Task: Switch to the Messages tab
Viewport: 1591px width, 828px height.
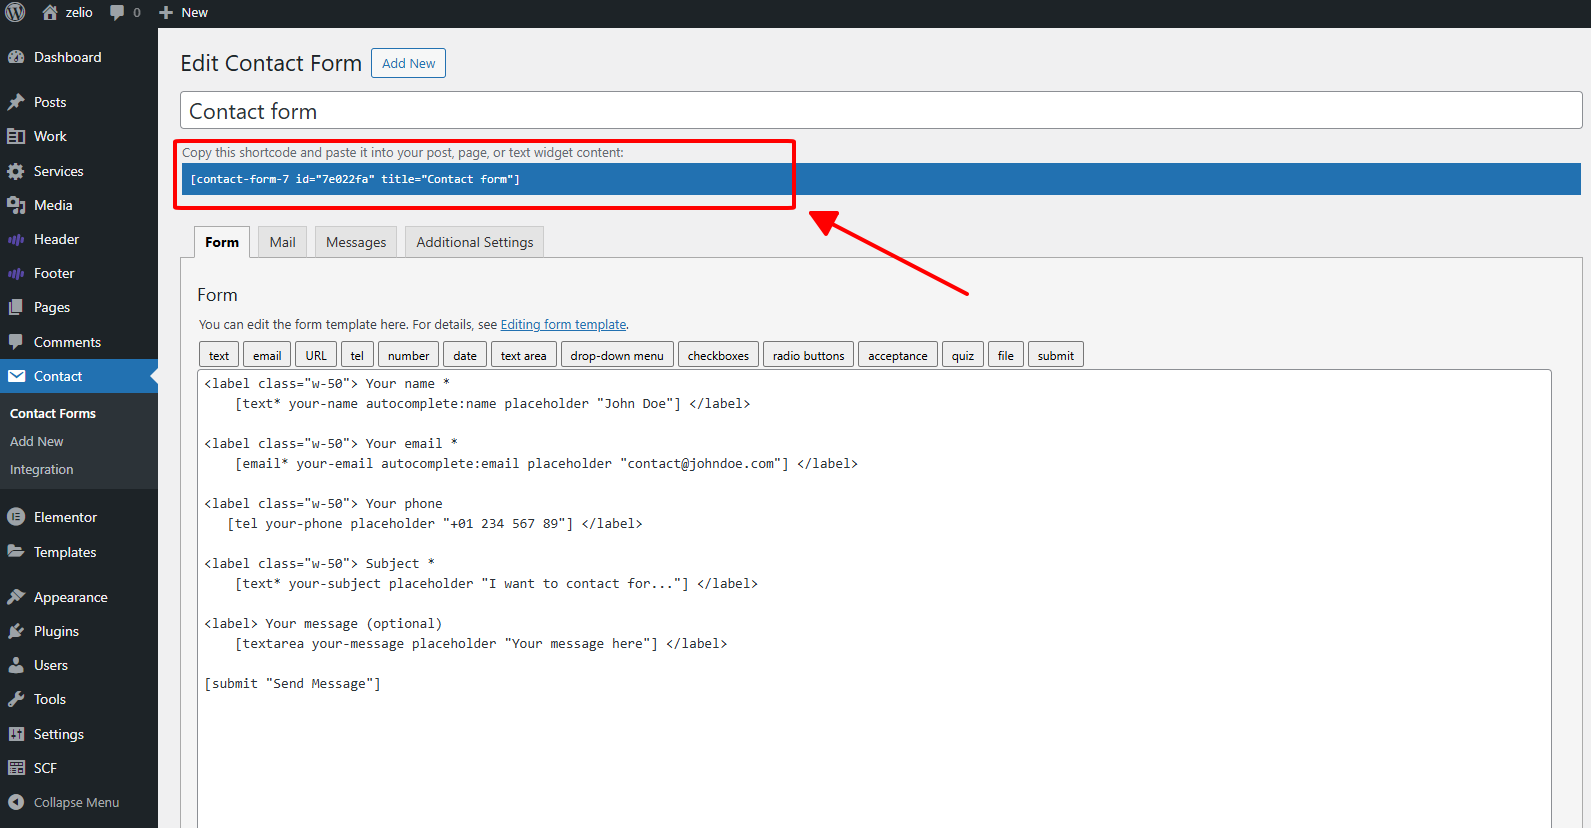Action: pos(356,242)
